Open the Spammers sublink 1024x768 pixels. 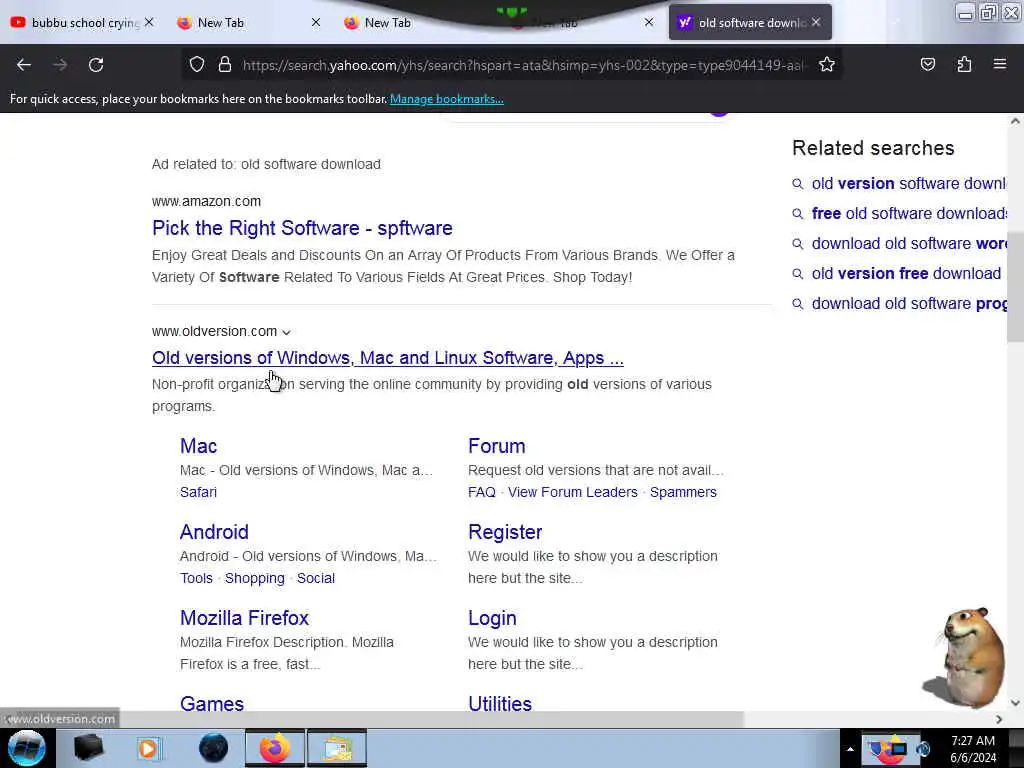tap(683, 492)
